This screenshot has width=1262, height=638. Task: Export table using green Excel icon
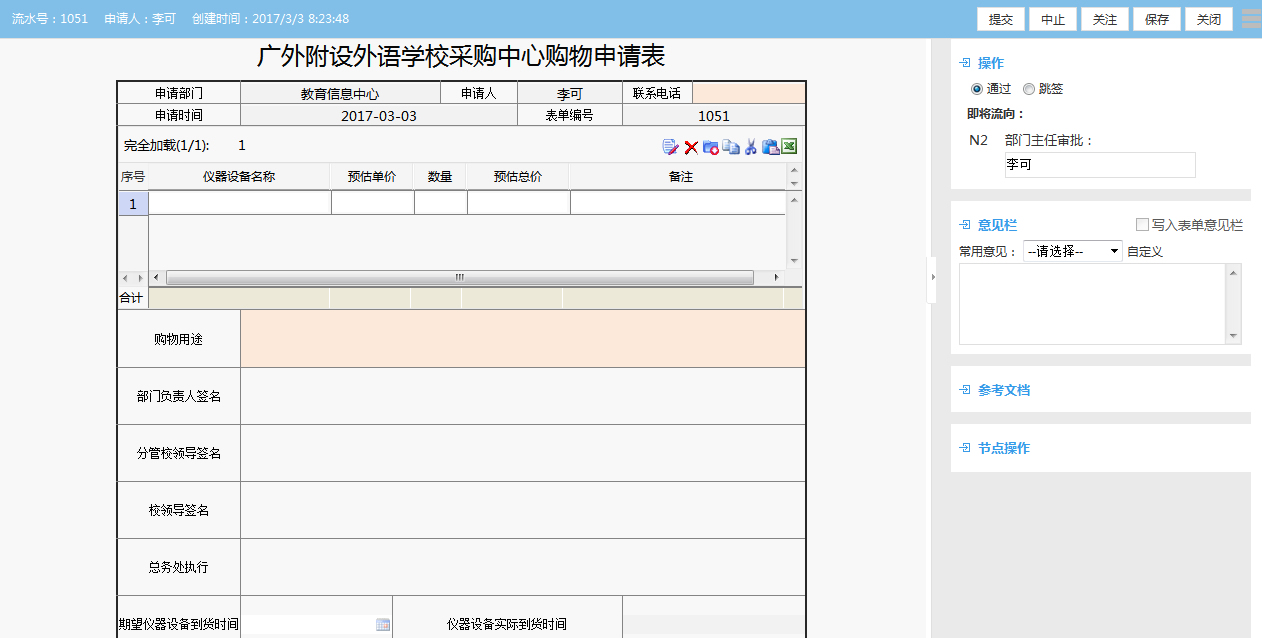tap(789, 147)
